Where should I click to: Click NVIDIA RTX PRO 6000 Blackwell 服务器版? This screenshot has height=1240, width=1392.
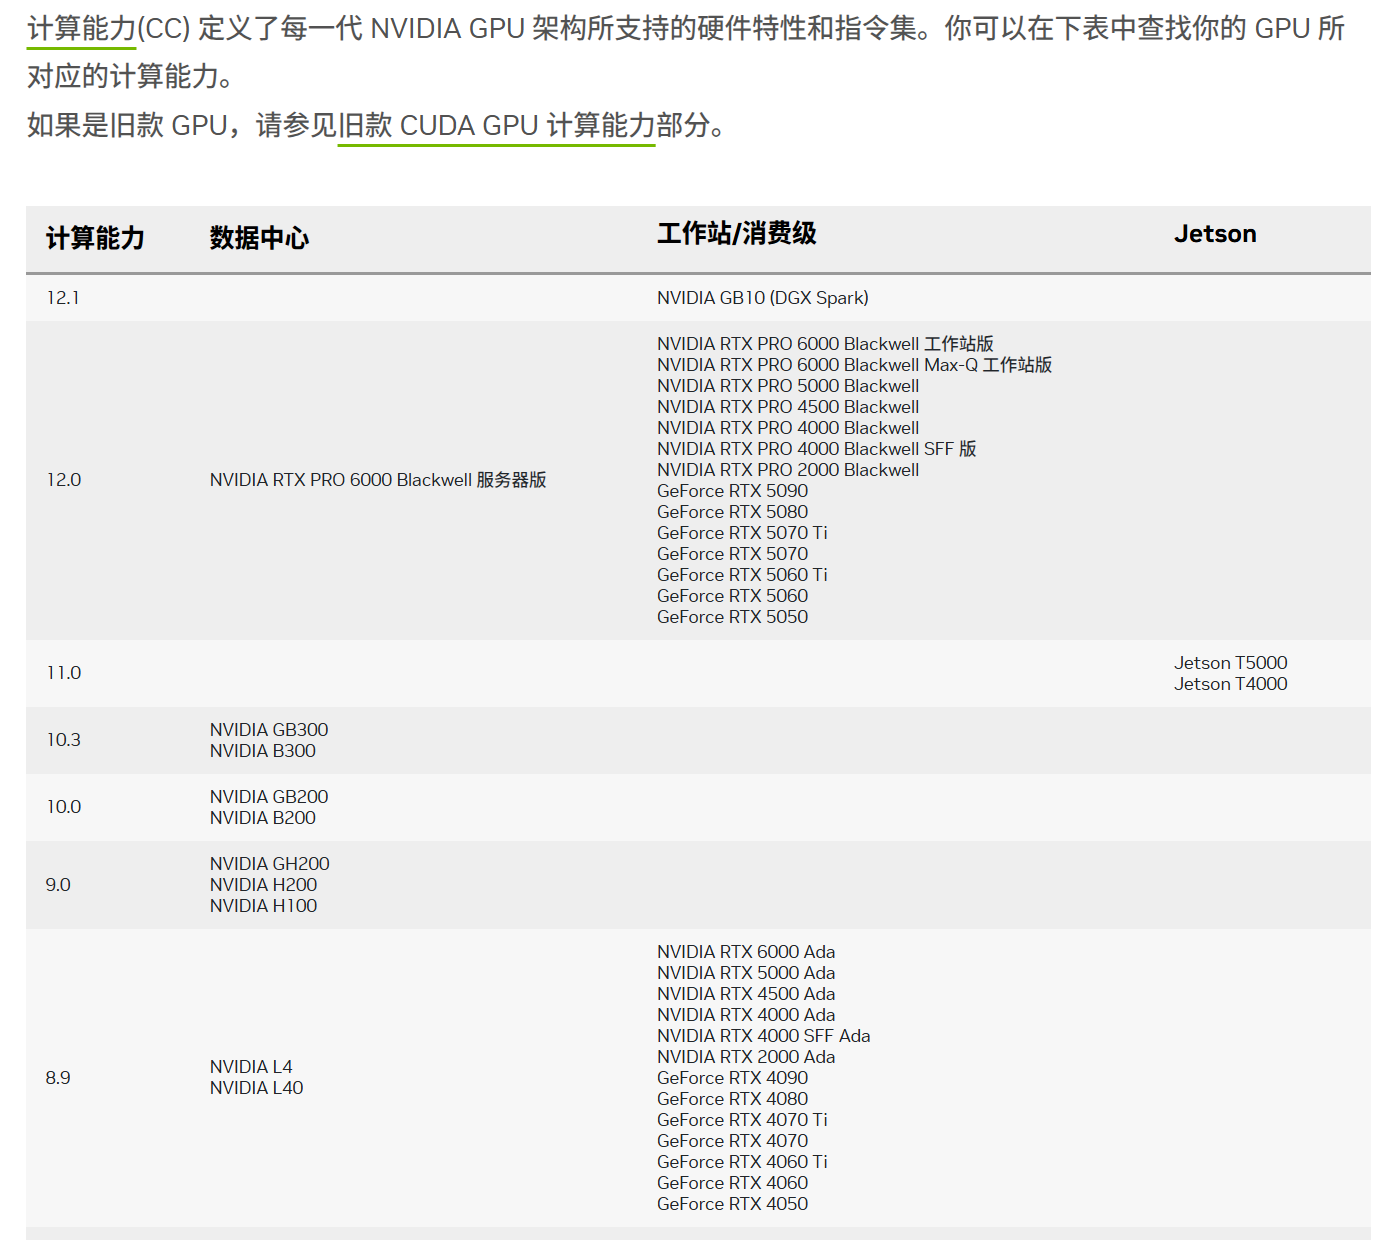coord(378,480)
